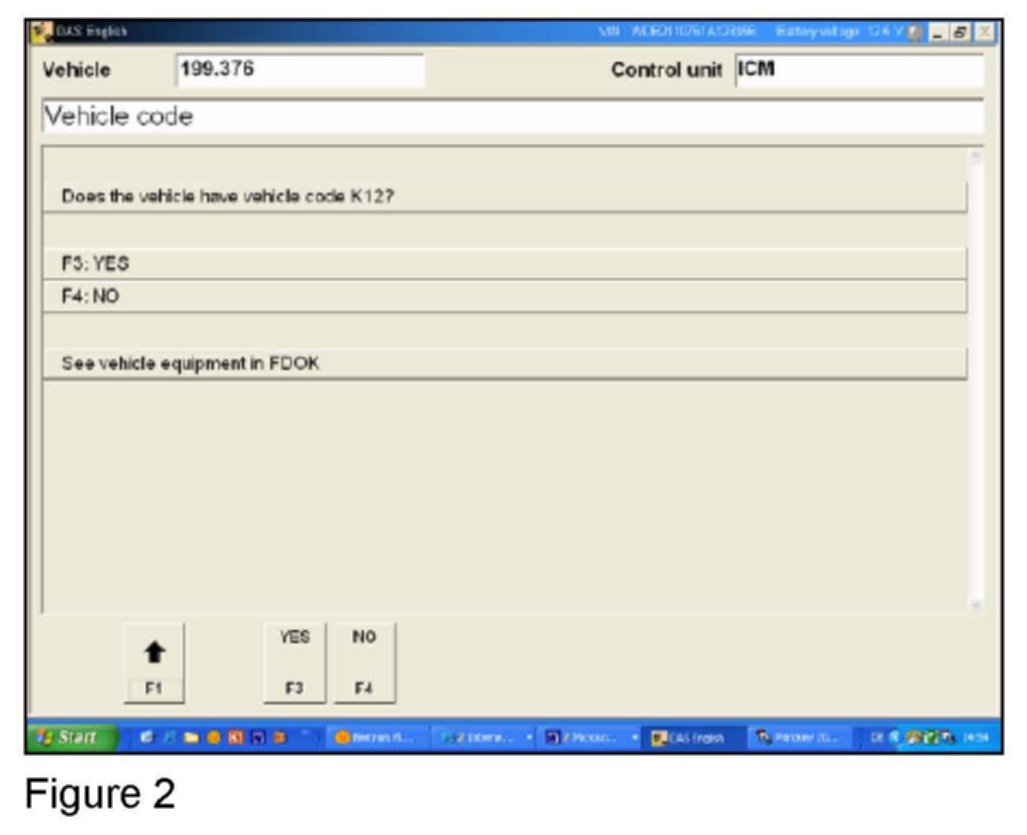Select the 'F4: NO' list row
Viewport: 1027px width, 835px height.
click(505, 297)
